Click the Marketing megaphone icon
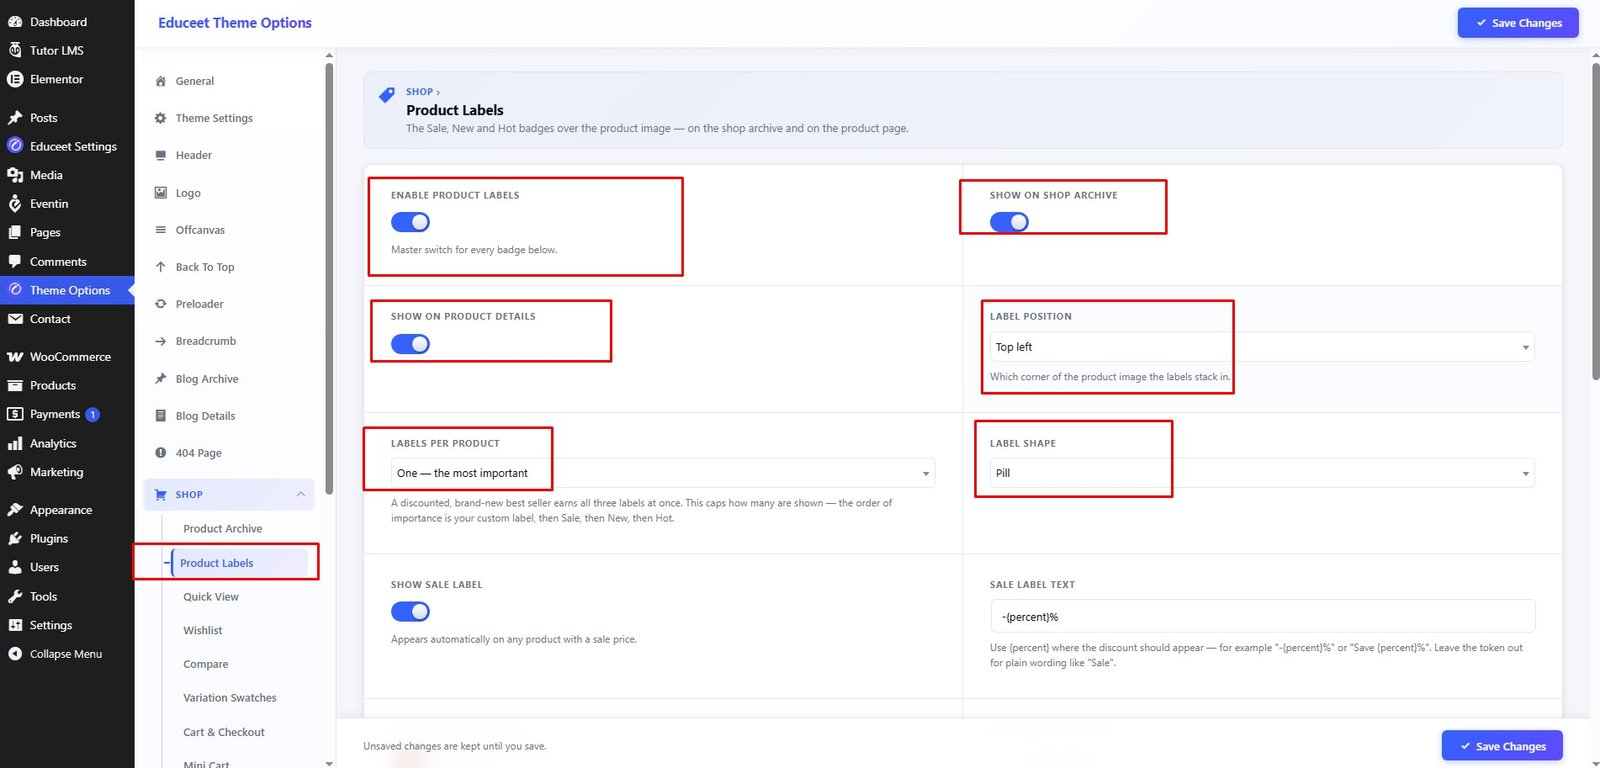Image resolution: width=1600 pixels, height=768 pixels. (15, 472)
